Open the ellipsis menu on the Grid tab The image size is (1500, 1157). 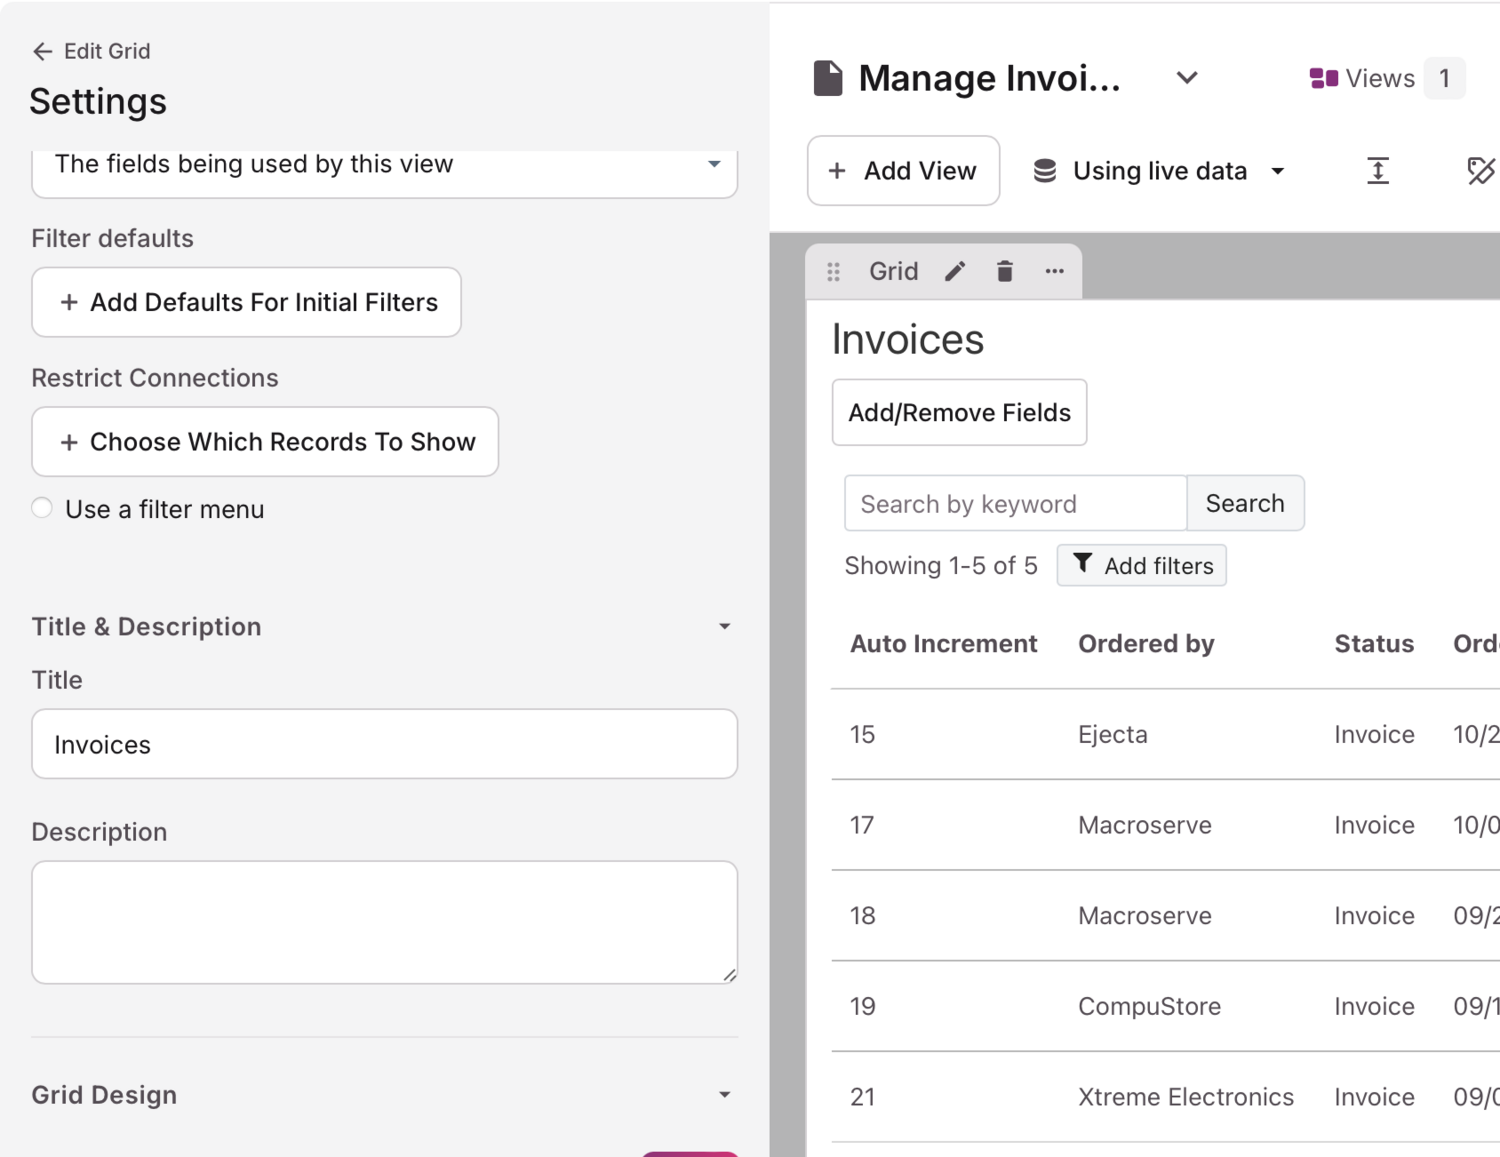1054,271
